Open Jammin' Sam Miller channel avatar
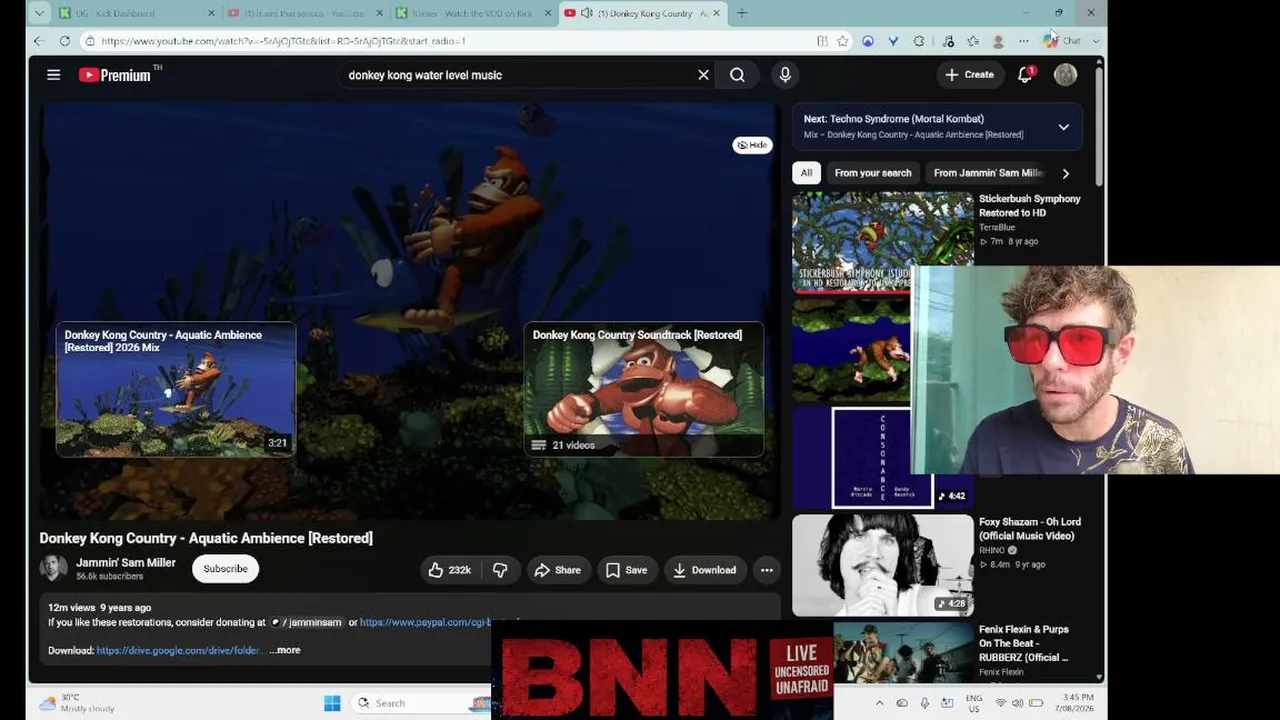This screenshot has height=720, width=1280. [53, 569]
